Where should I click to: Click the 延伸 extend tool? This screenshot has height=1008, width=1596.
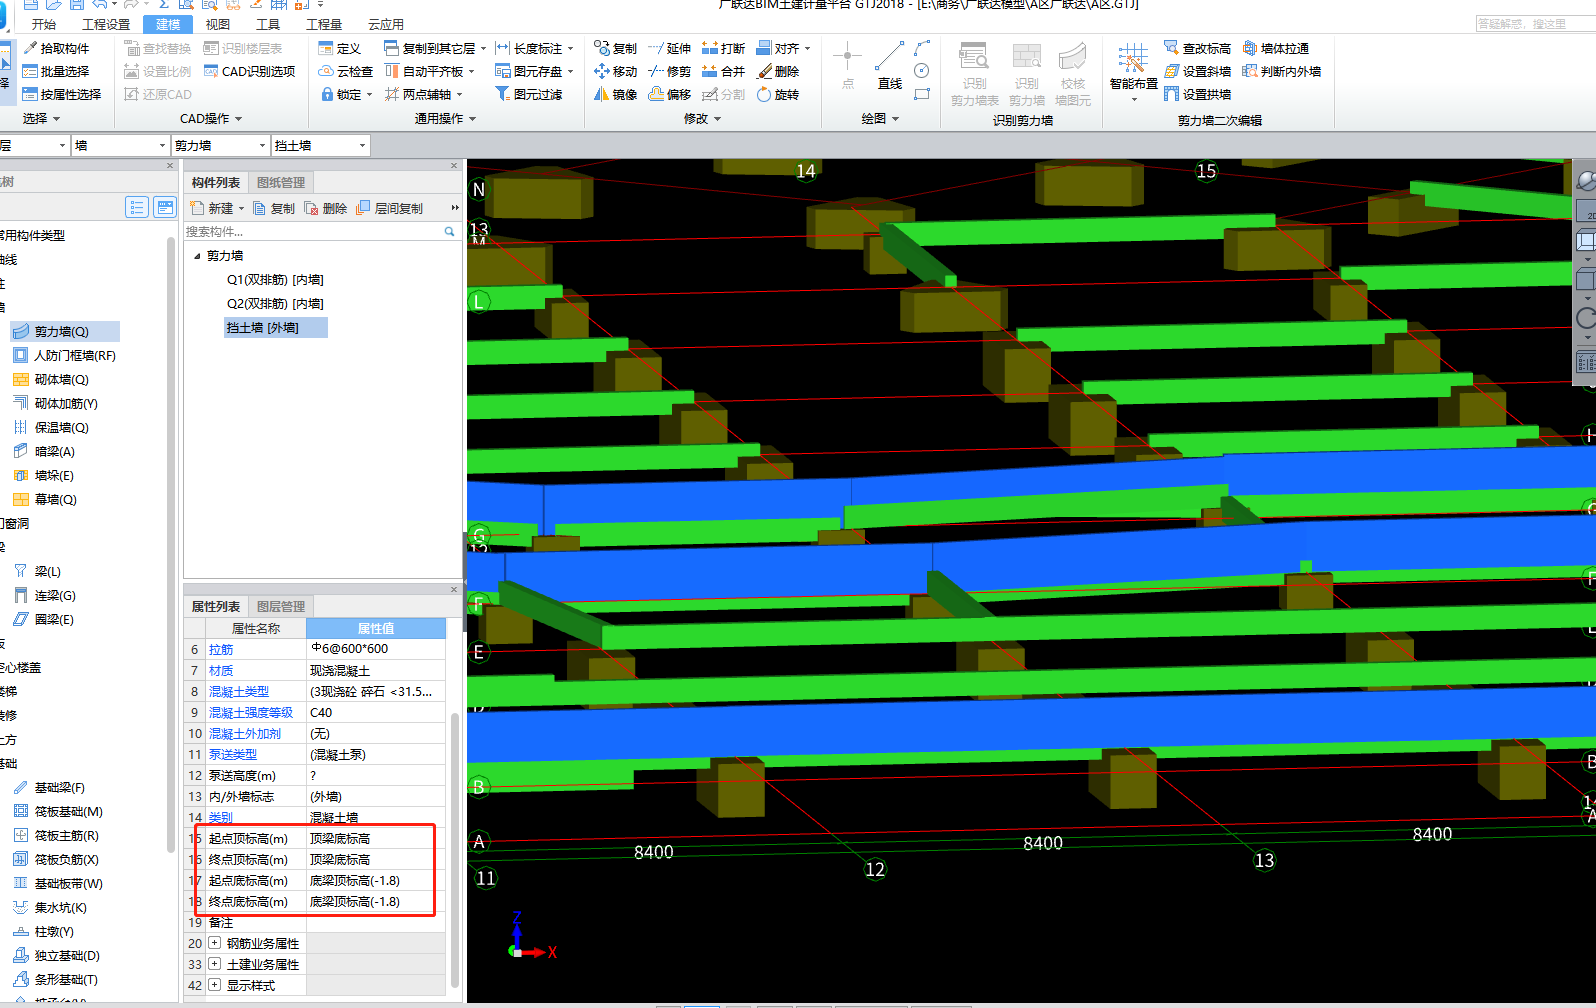point(669,48)
